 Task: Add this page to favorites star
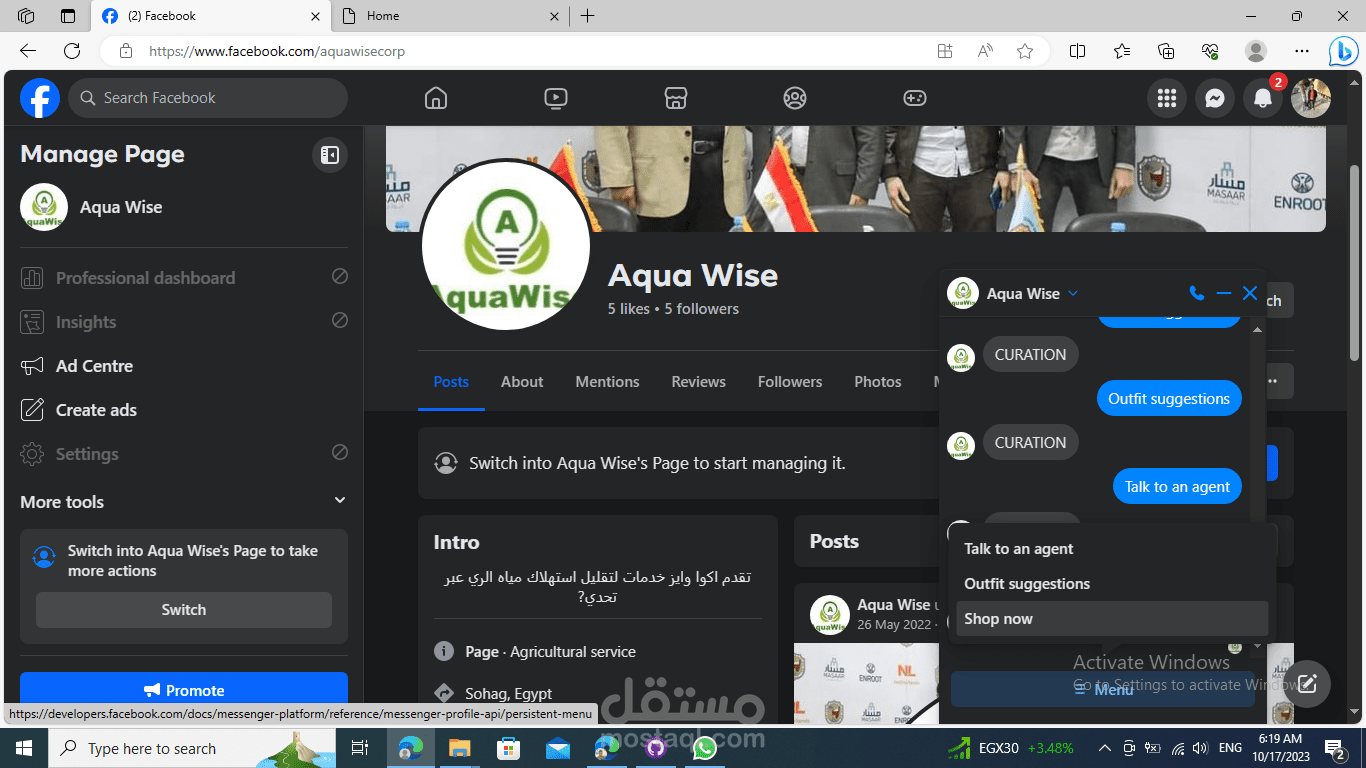[1025, 51]
